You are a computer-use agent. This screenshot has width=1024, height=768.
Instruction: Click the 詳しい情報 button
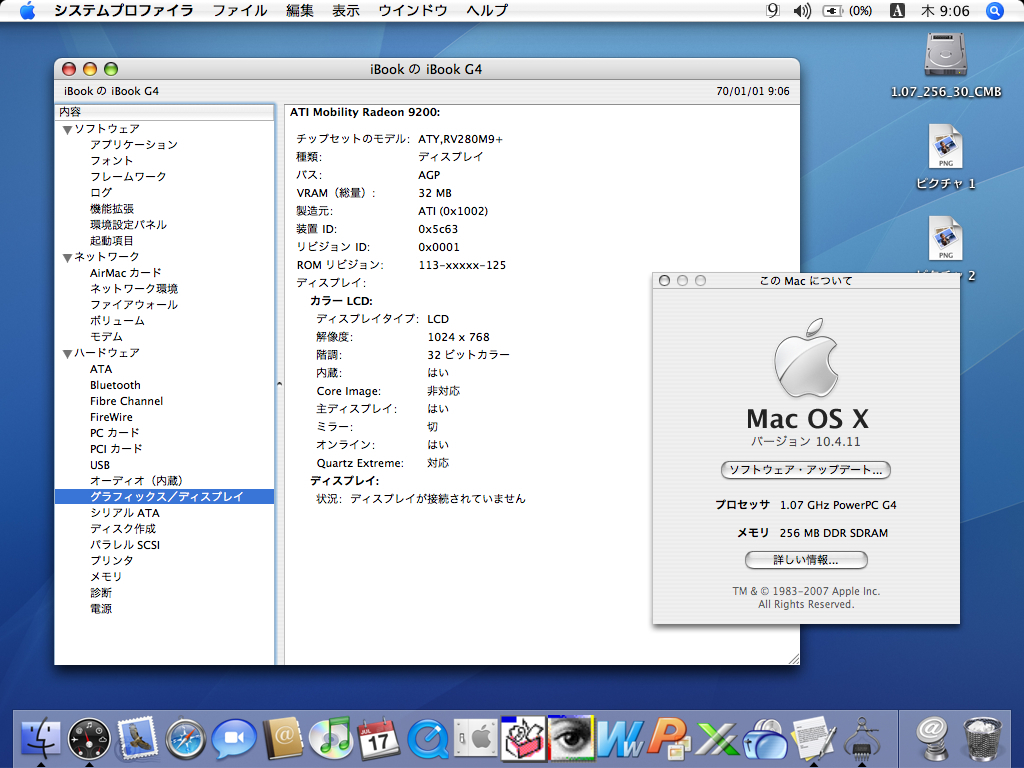pos(805,560)
